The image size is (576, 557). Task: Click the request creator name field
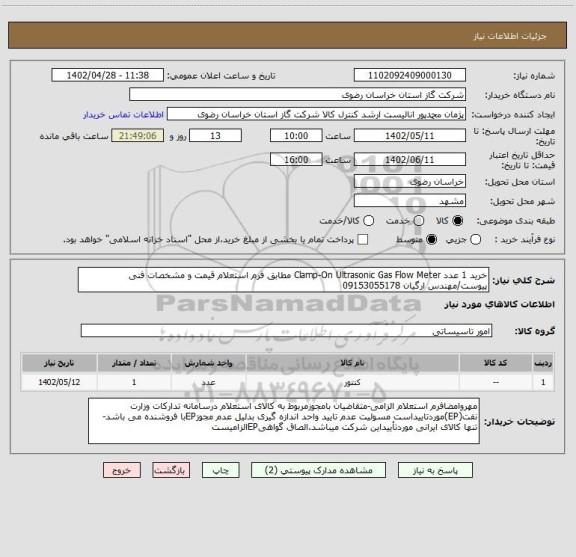pos(316,114)
